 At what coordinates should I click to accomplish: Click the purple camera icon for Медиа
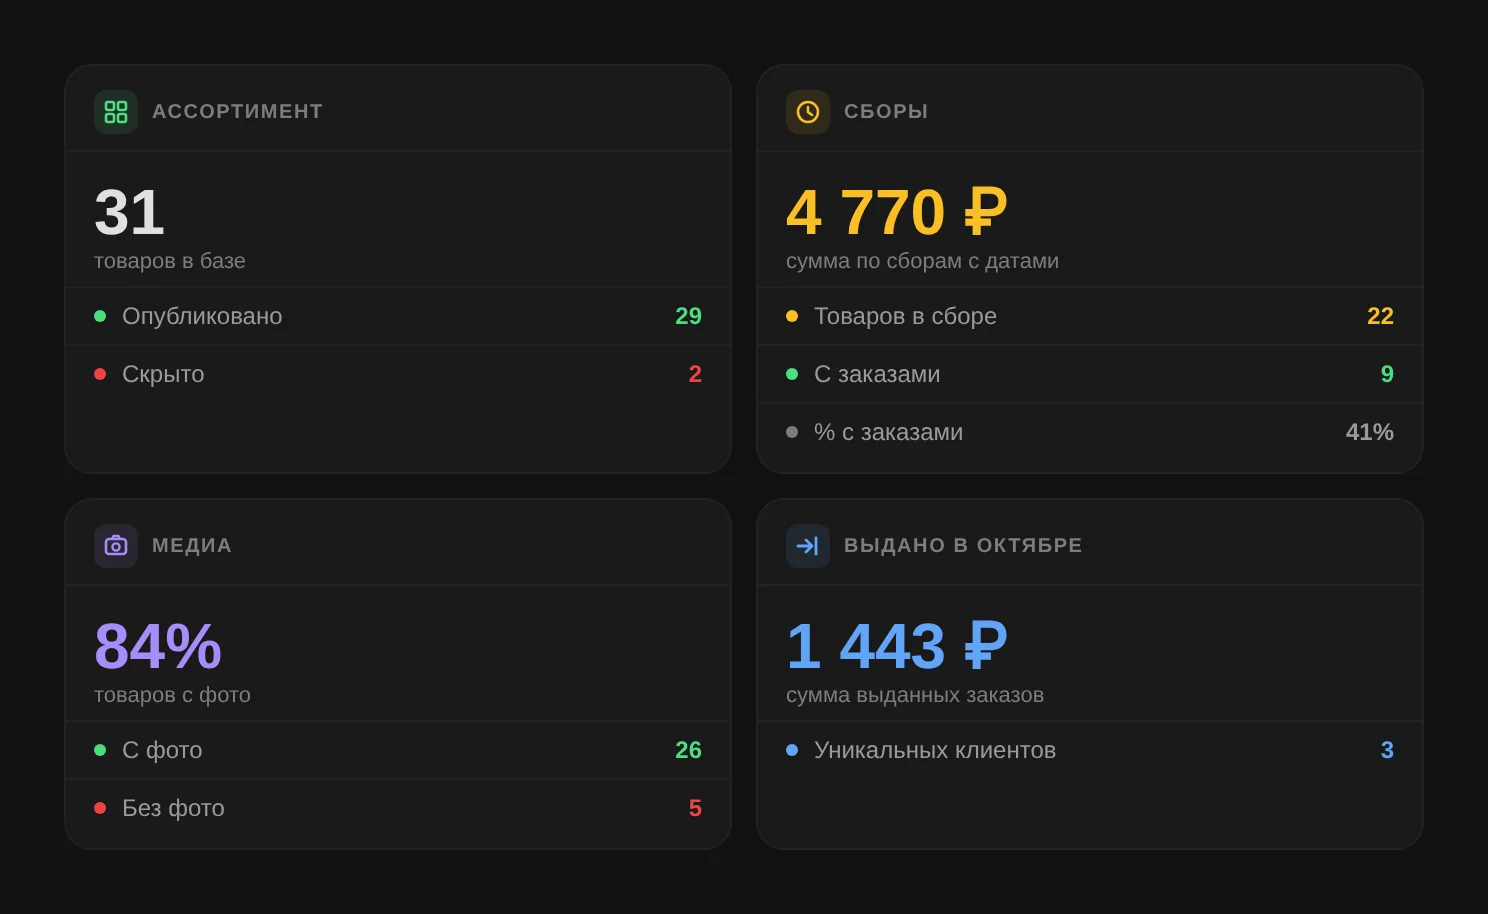coord(116,546)
